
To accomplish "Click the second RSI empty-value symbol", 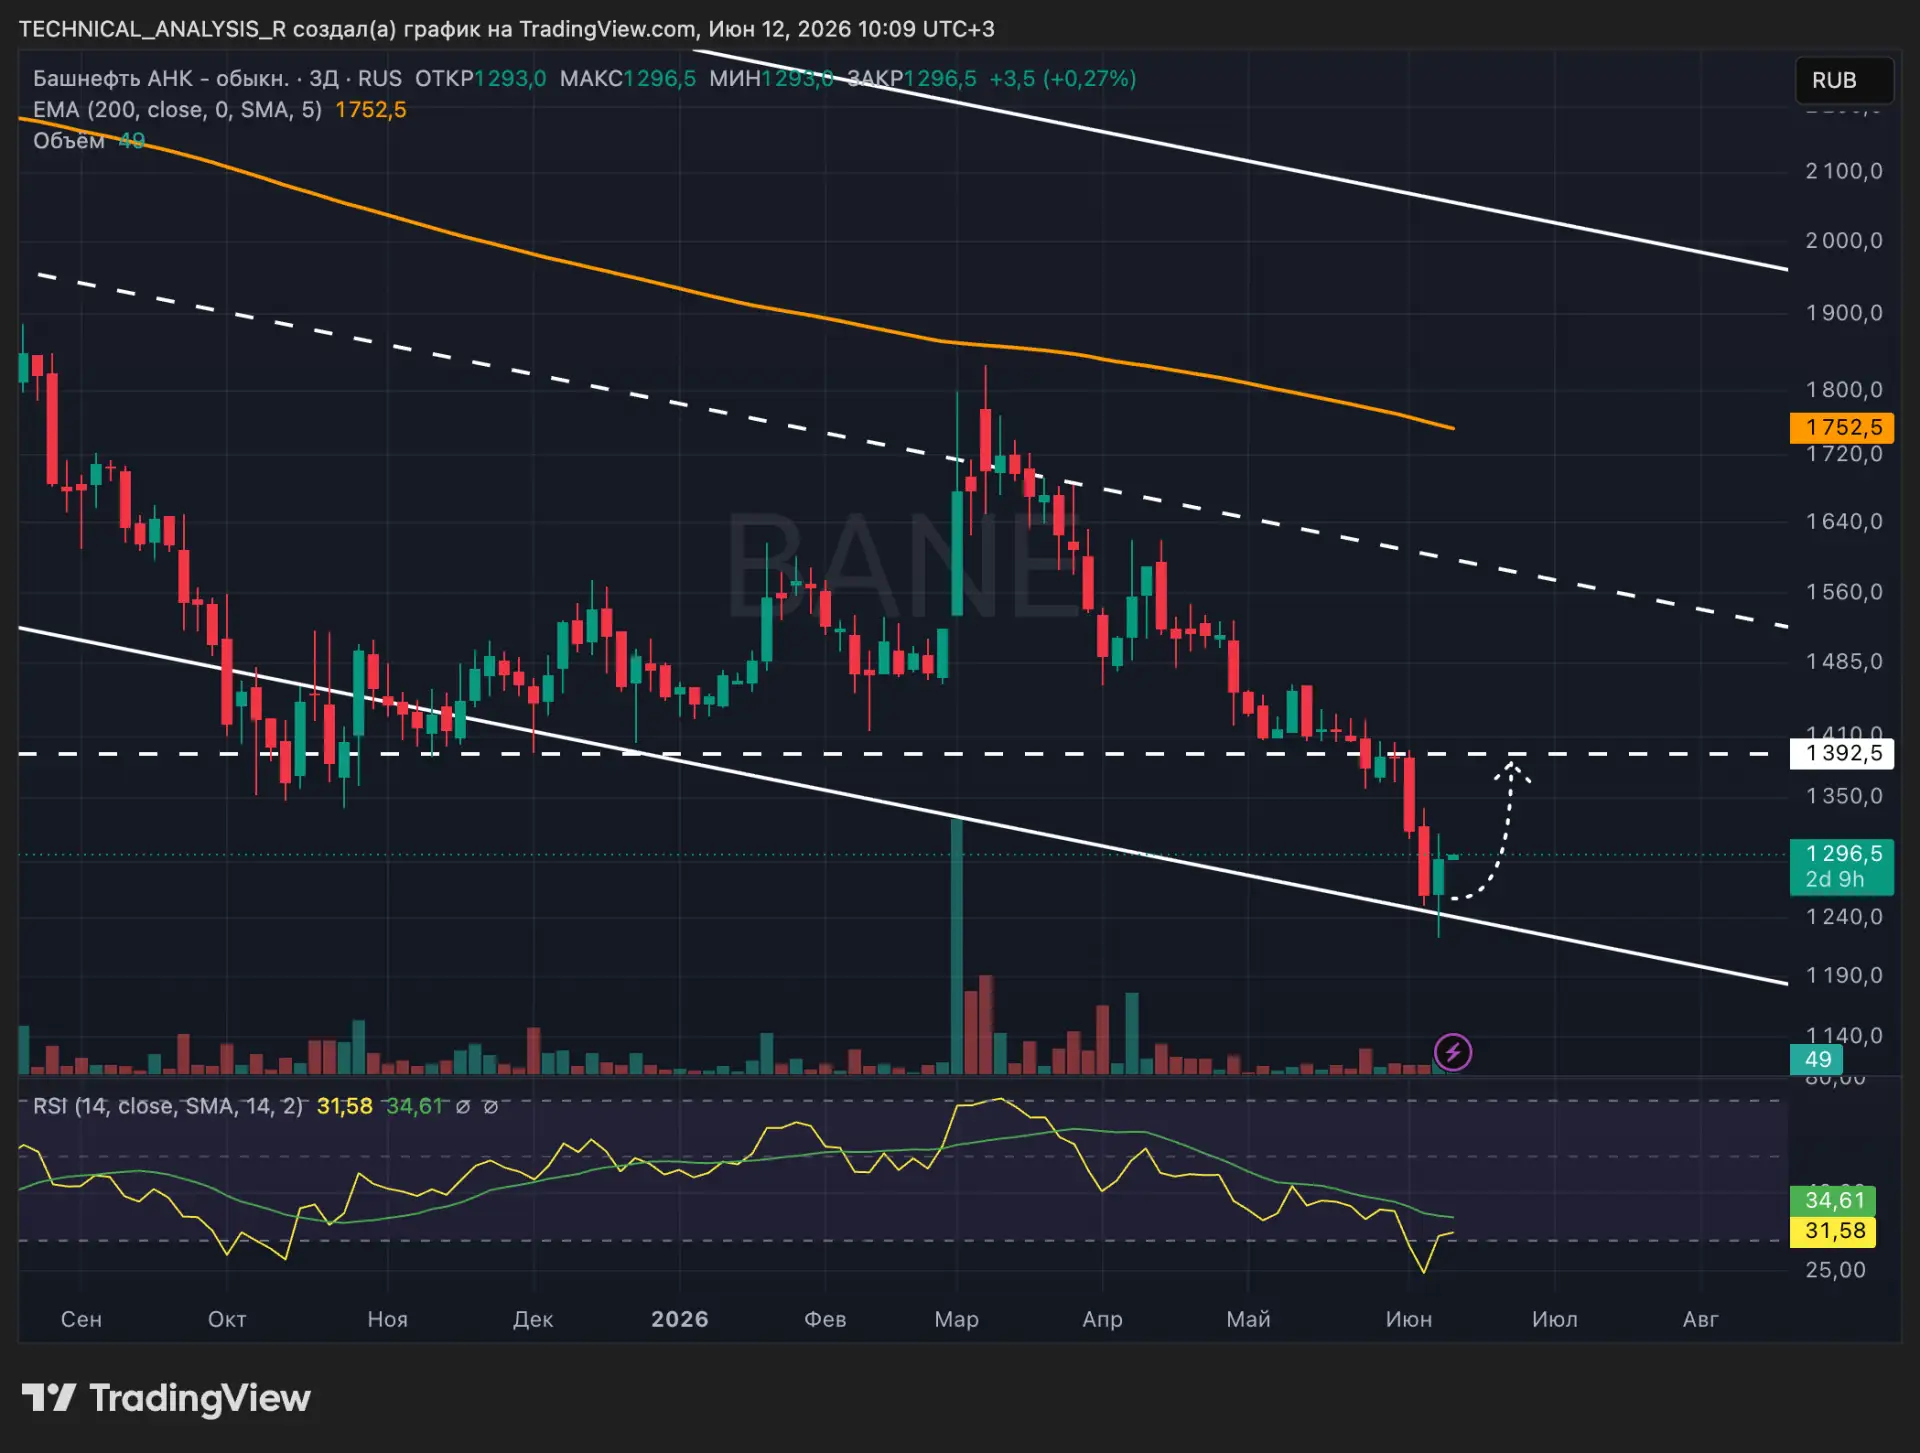I will click(x=491, y=1107).
